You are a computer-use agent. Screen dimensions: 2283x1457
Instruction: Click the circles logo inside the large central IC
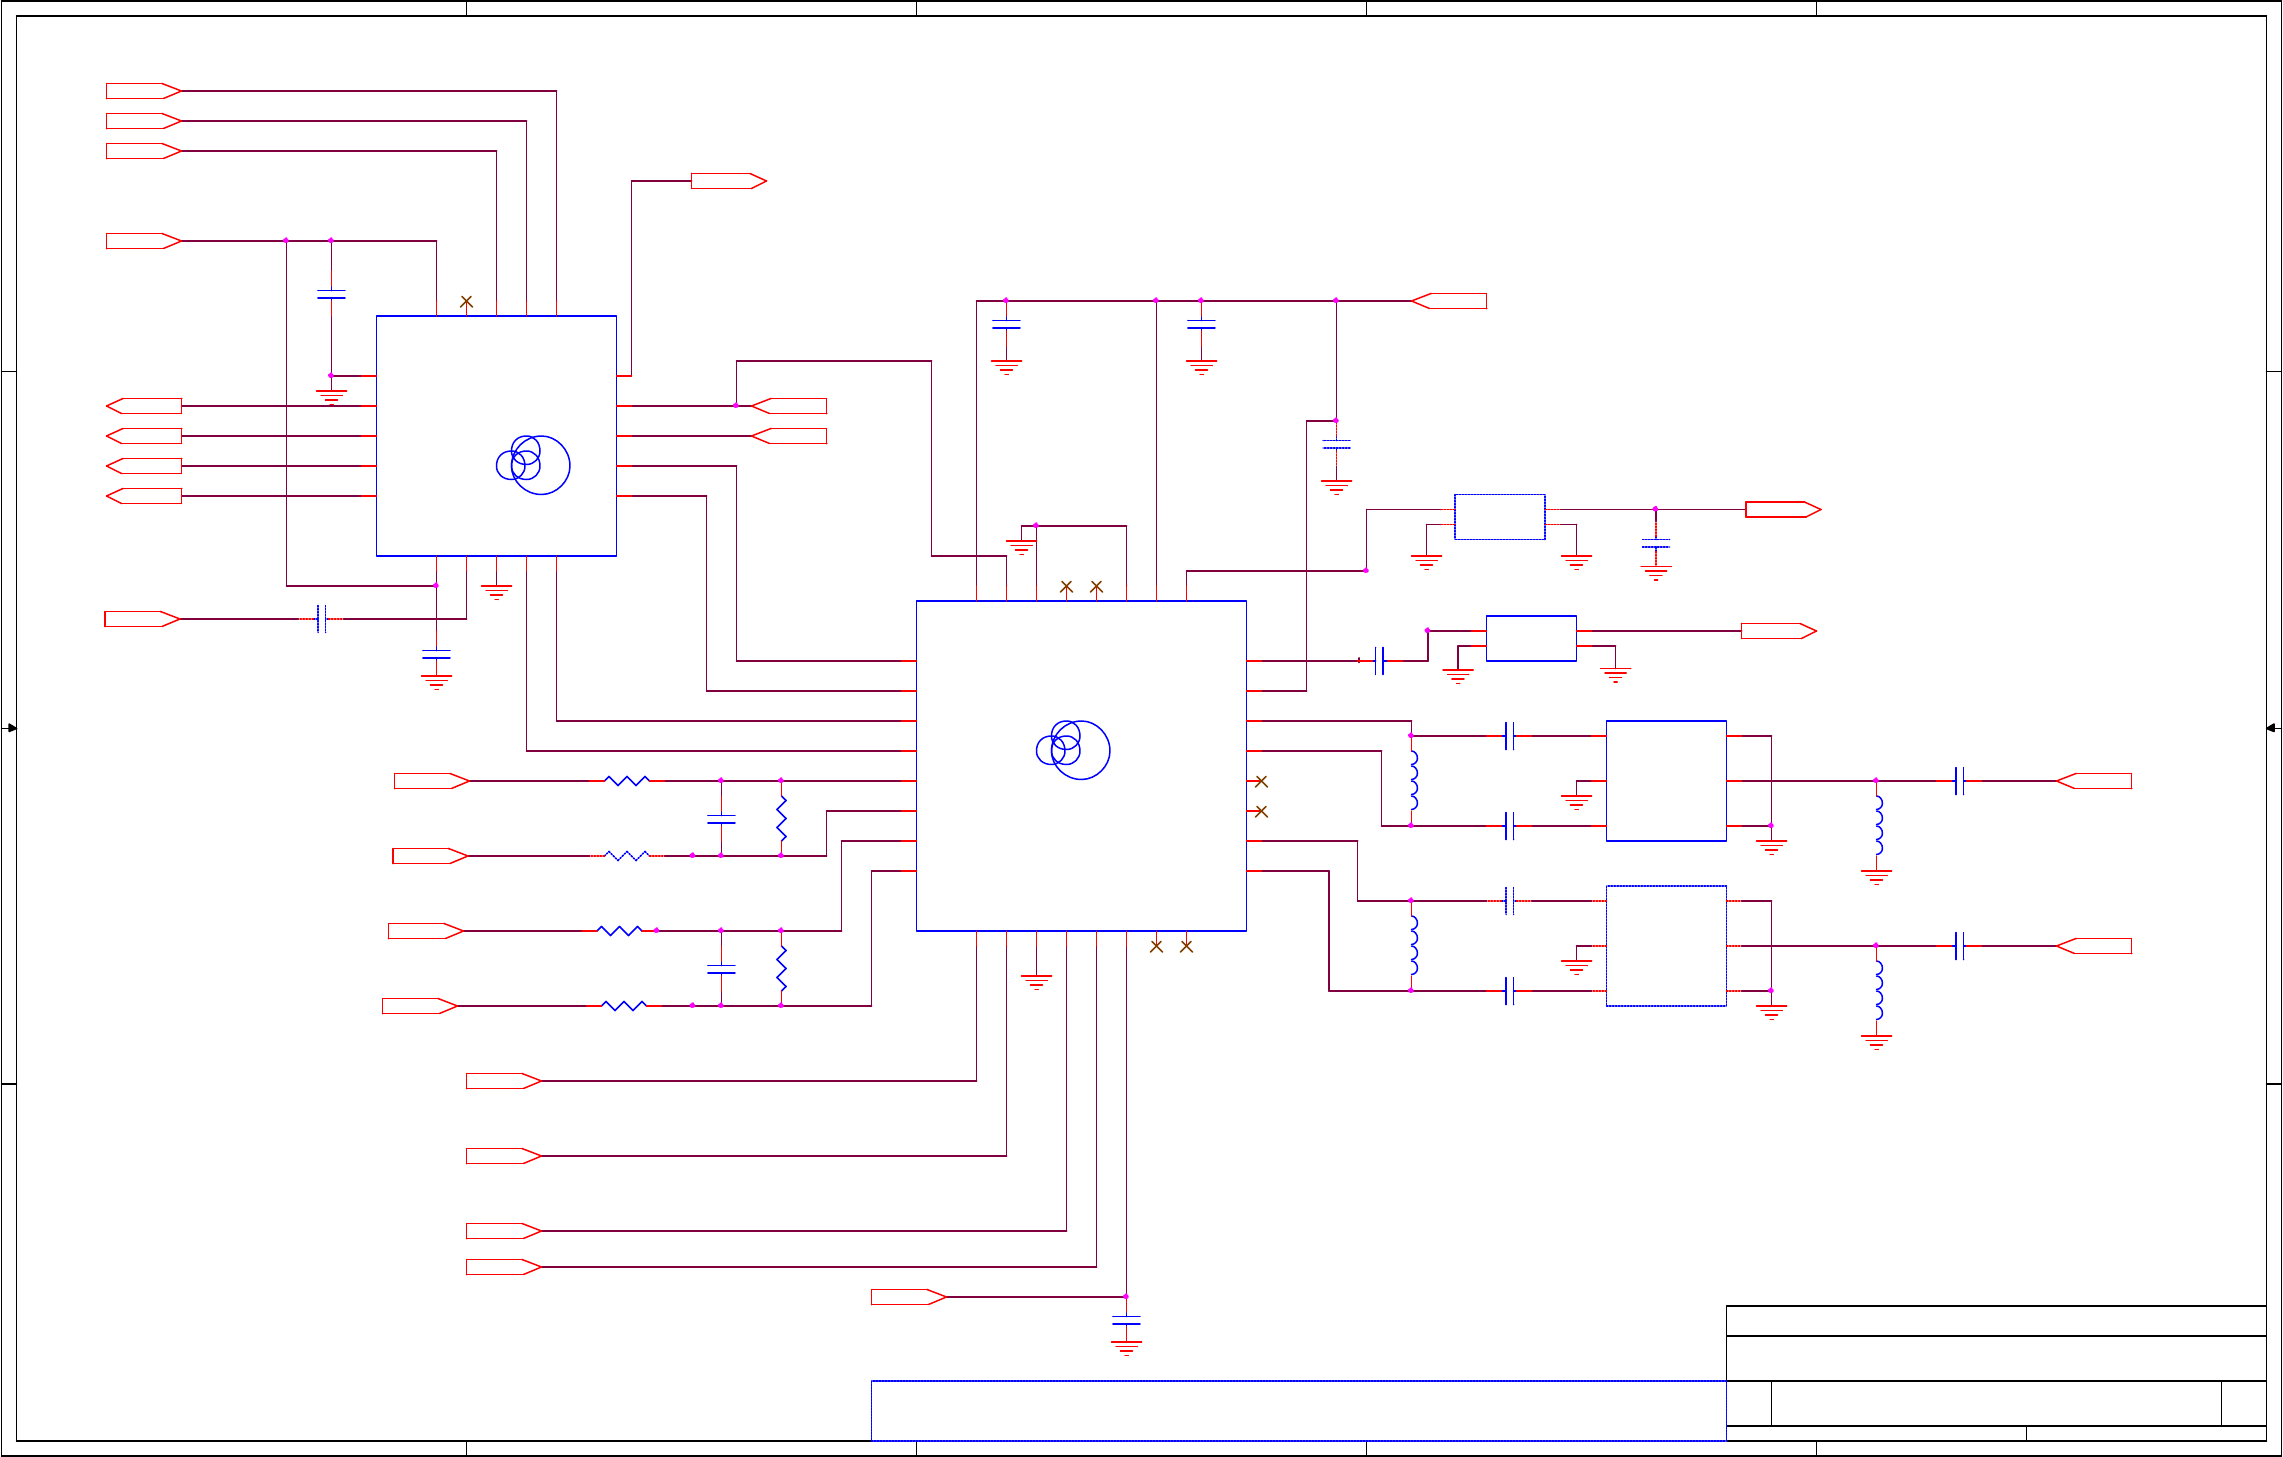[1073, 750]
